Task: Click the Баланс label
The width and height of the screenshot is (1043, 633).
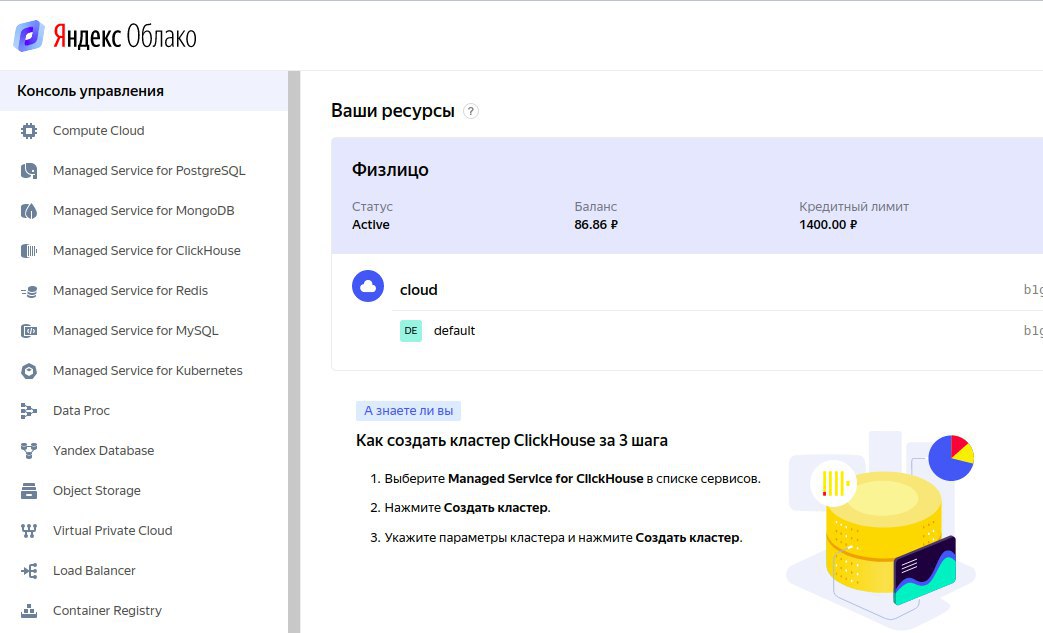Action: coord(595,207)
